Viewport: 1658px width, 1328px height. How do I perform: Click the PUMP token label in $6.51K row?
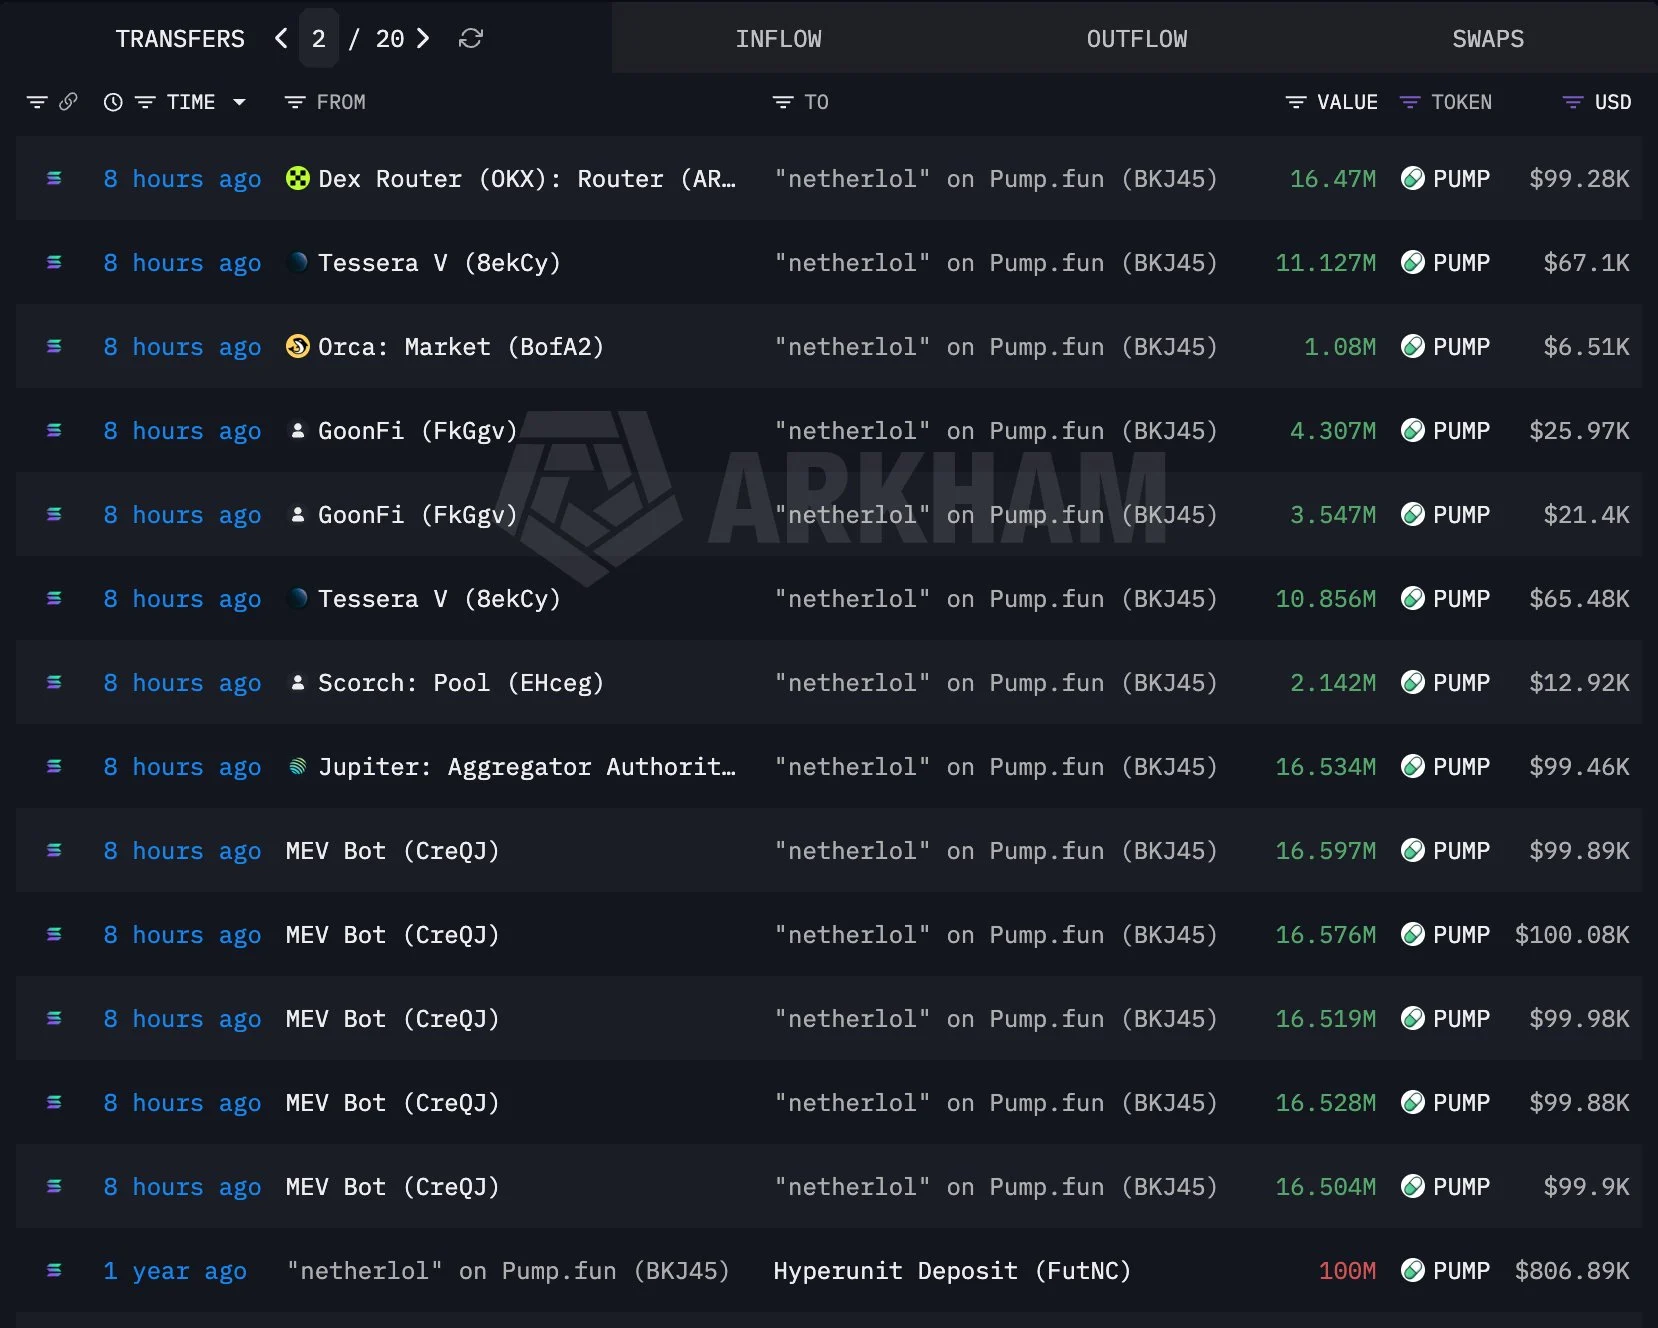1461,347
